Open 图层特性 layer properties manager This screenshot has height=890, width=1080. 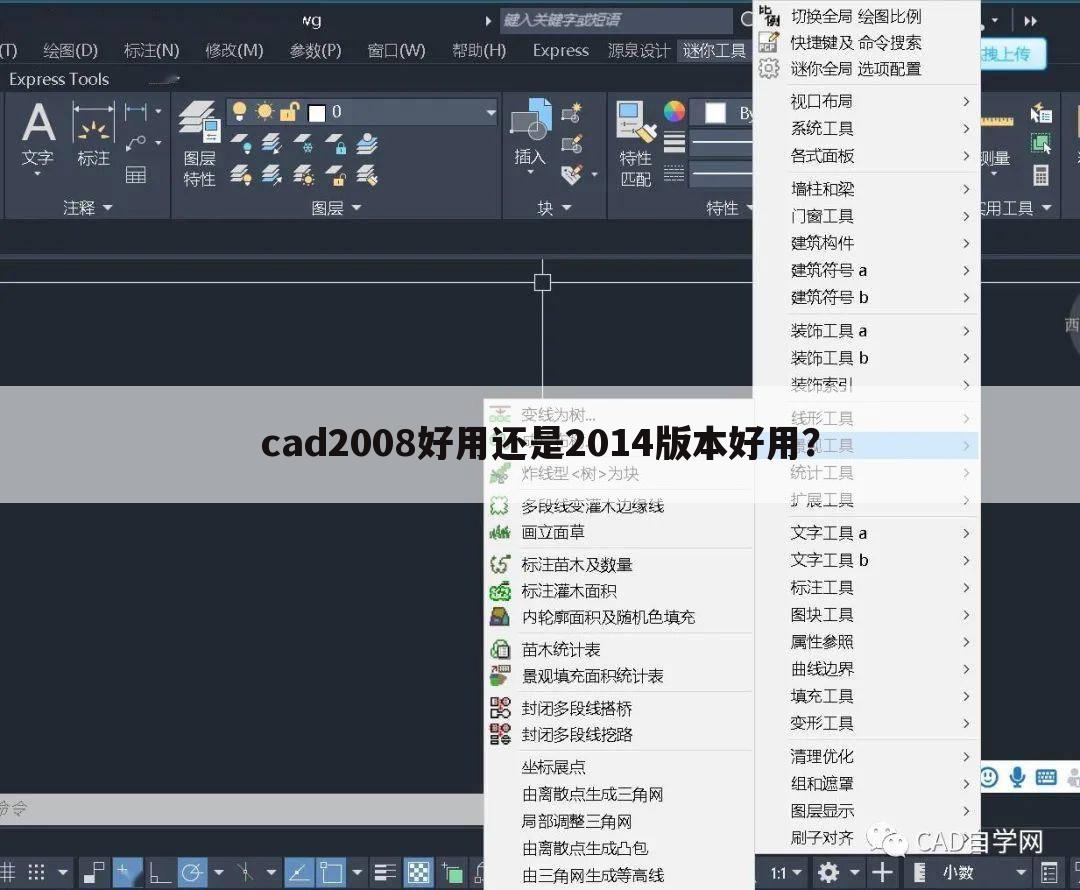(x=200, y=145)
